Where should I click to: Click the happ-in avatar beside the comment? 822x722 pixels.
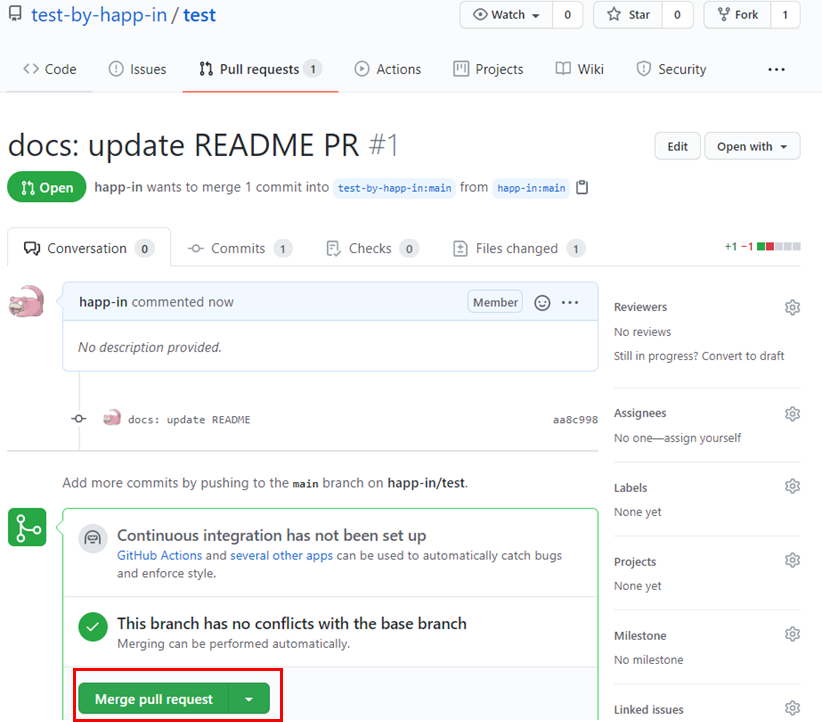point(27,301)
